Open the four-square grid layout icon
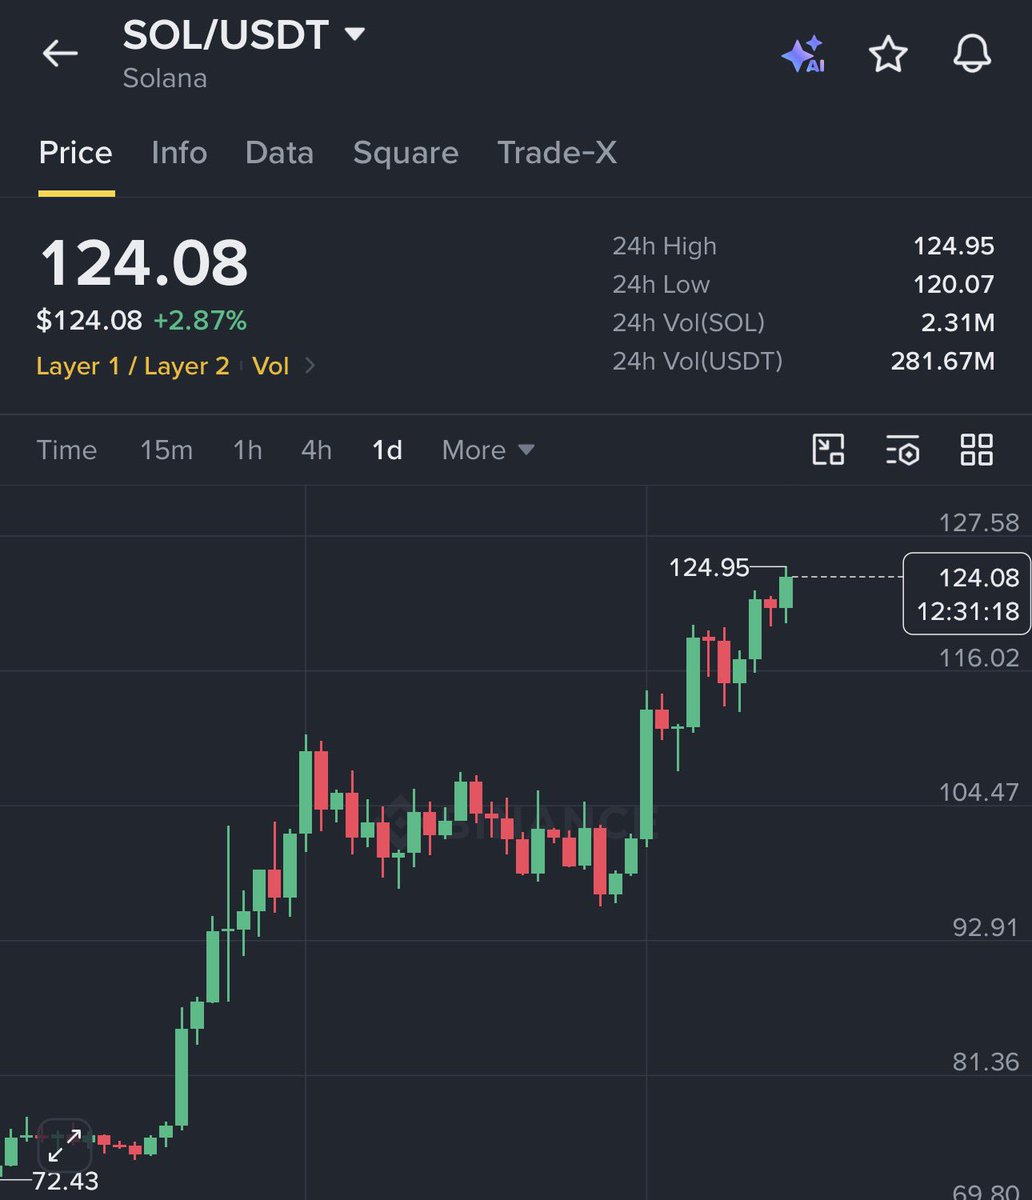This screenshot has height=1200, width=1032. (976, 450)
